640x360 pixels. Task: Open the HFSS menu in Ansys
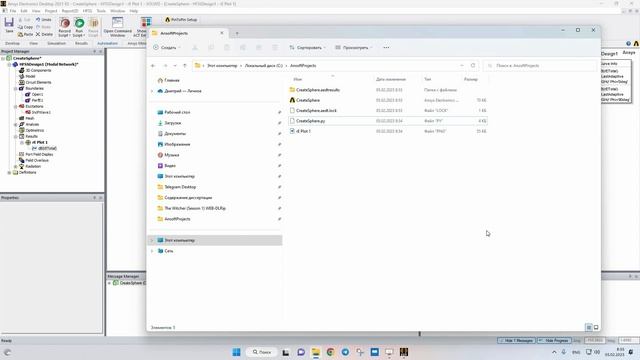click(x=87, y=11)
